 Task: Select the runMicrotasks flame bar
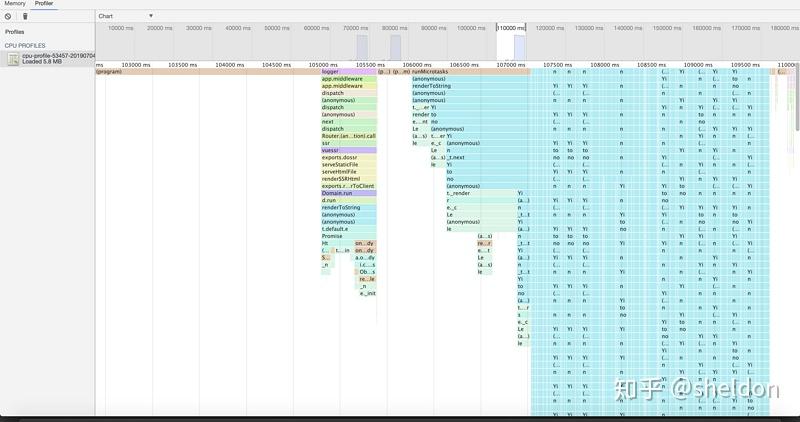pyautogui.click(x=471, y=72)
